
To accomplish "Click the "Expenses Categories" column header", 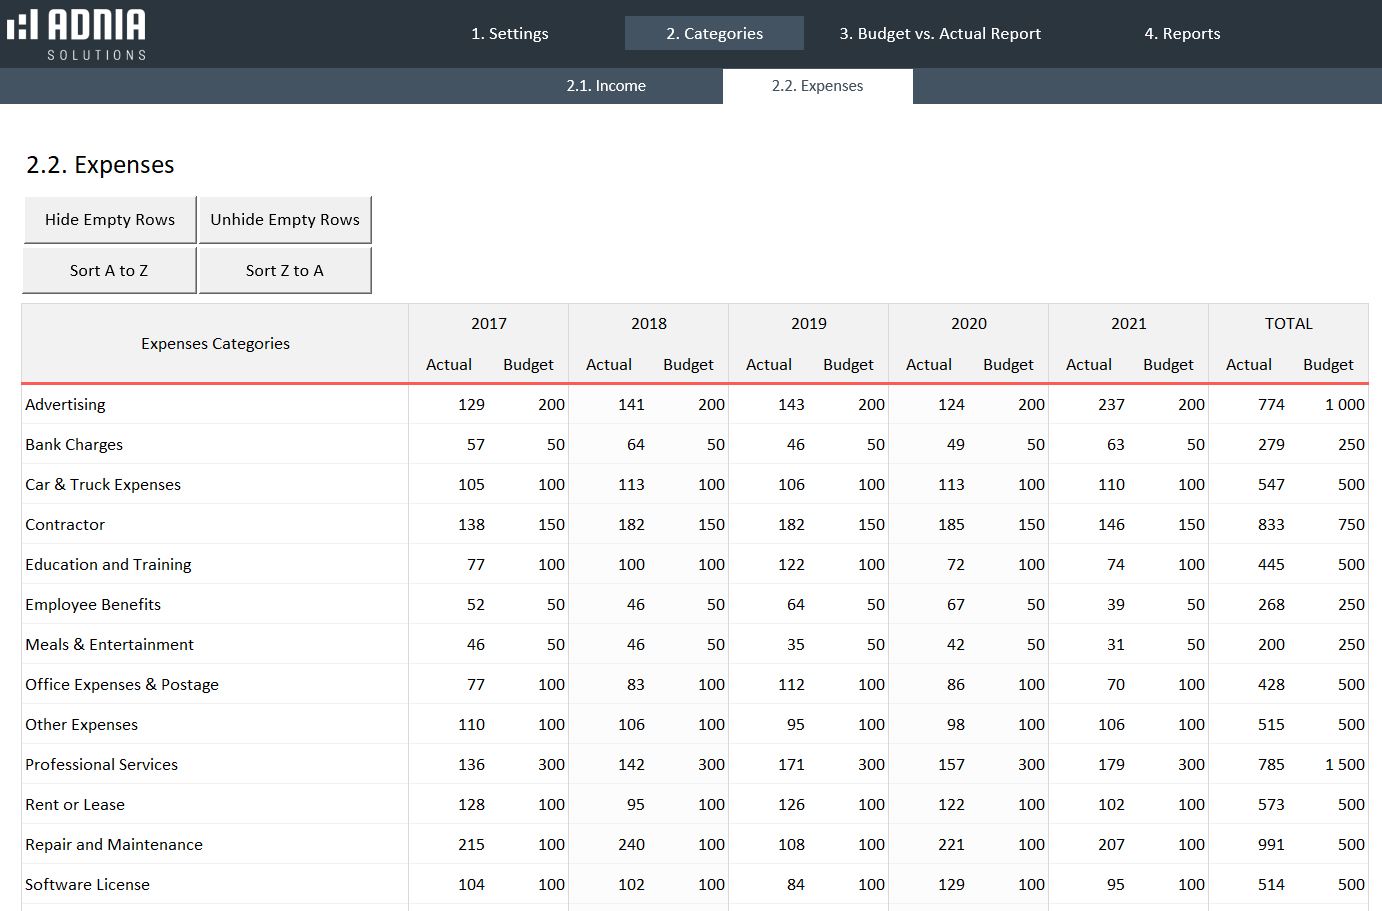I will [215, 343].
